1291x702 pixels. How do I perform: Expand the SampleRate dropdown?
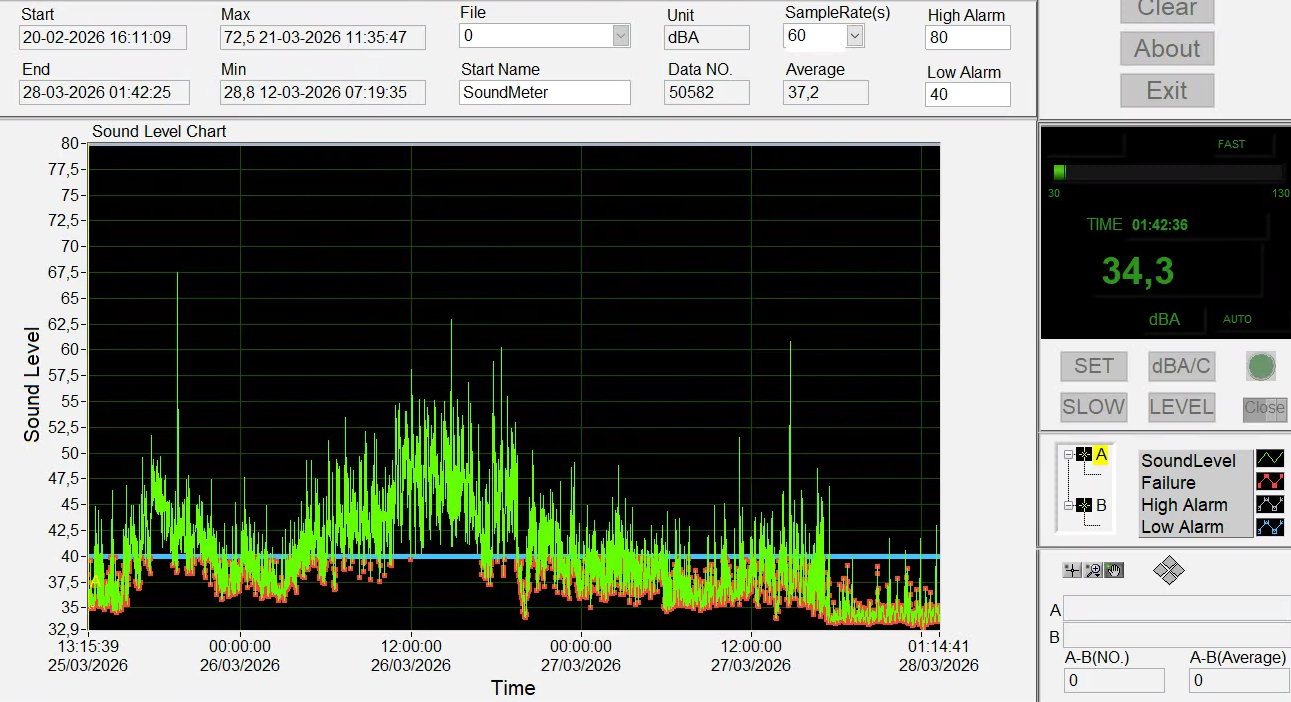[x=854, y=36]
